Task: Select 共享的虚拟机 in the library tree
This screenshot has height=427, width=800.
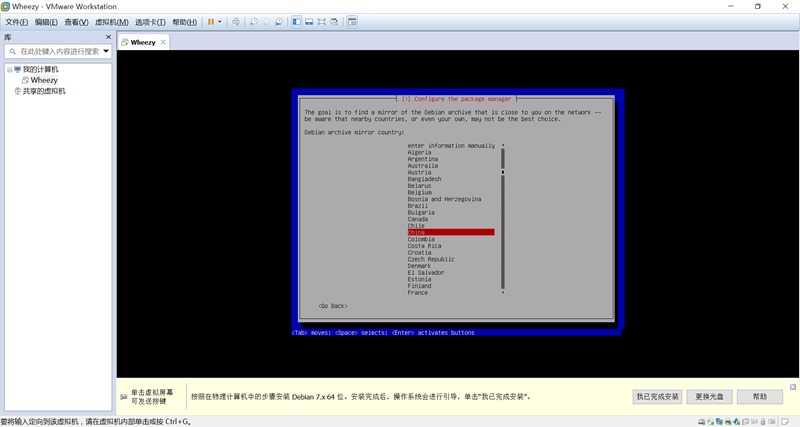Action: click(x=44, y=91)
